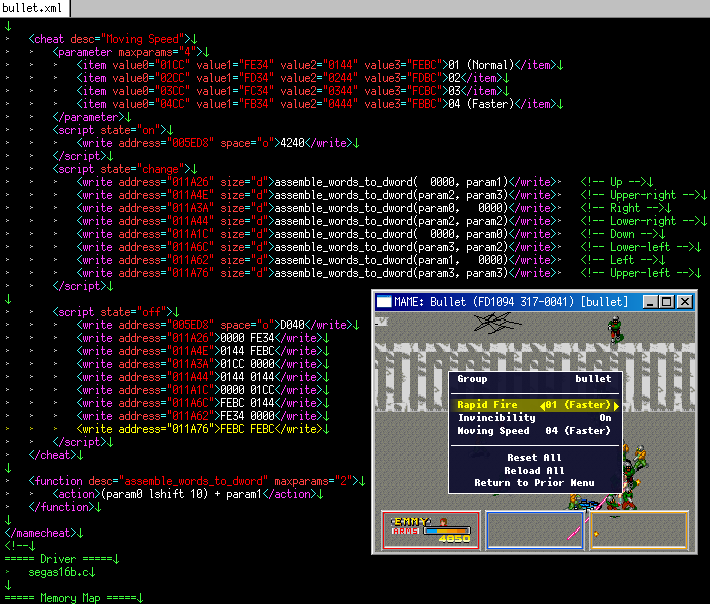Choose Reload All in cheat menu

(x=535, y=470)
